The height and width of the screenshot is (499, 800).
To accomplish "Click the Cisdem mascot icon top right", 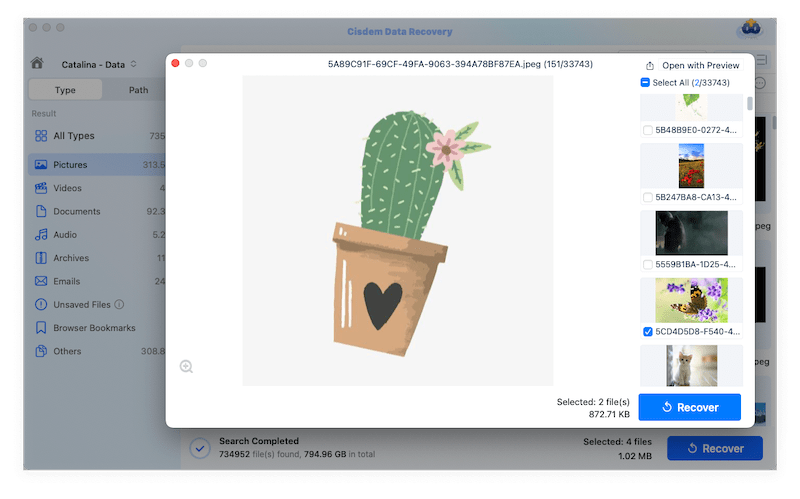I will pos(751,29).
